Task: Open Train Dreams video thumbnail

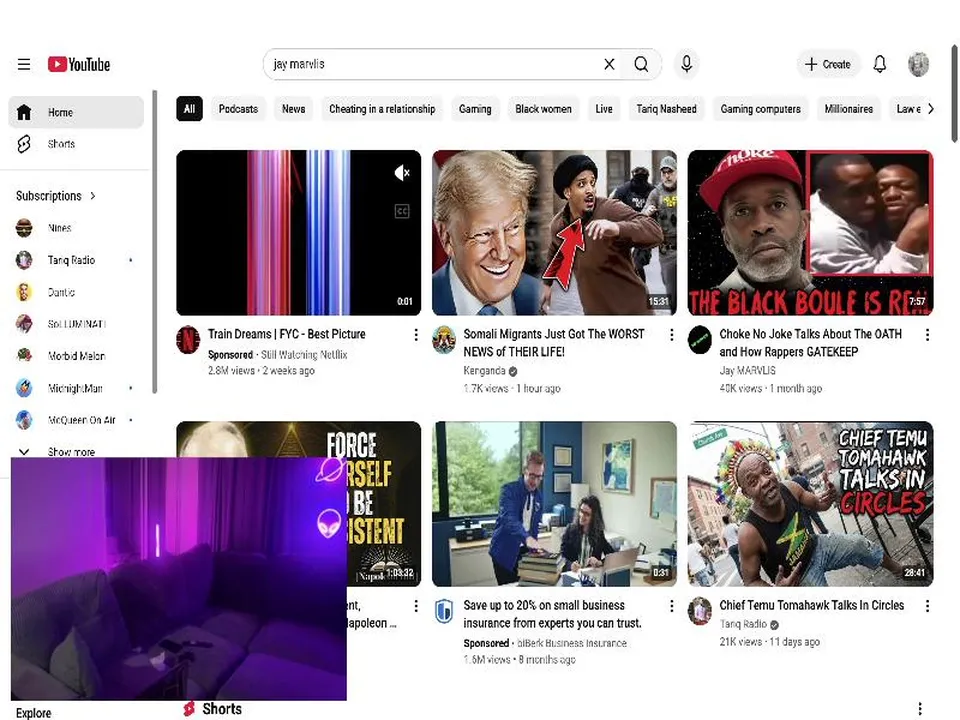Action: (299, 233)
